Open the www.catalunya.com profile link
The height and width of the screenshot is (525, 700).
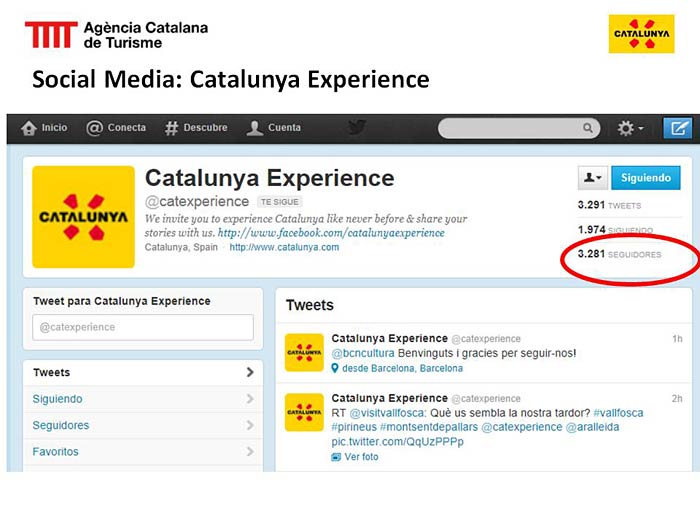[284, 247]
